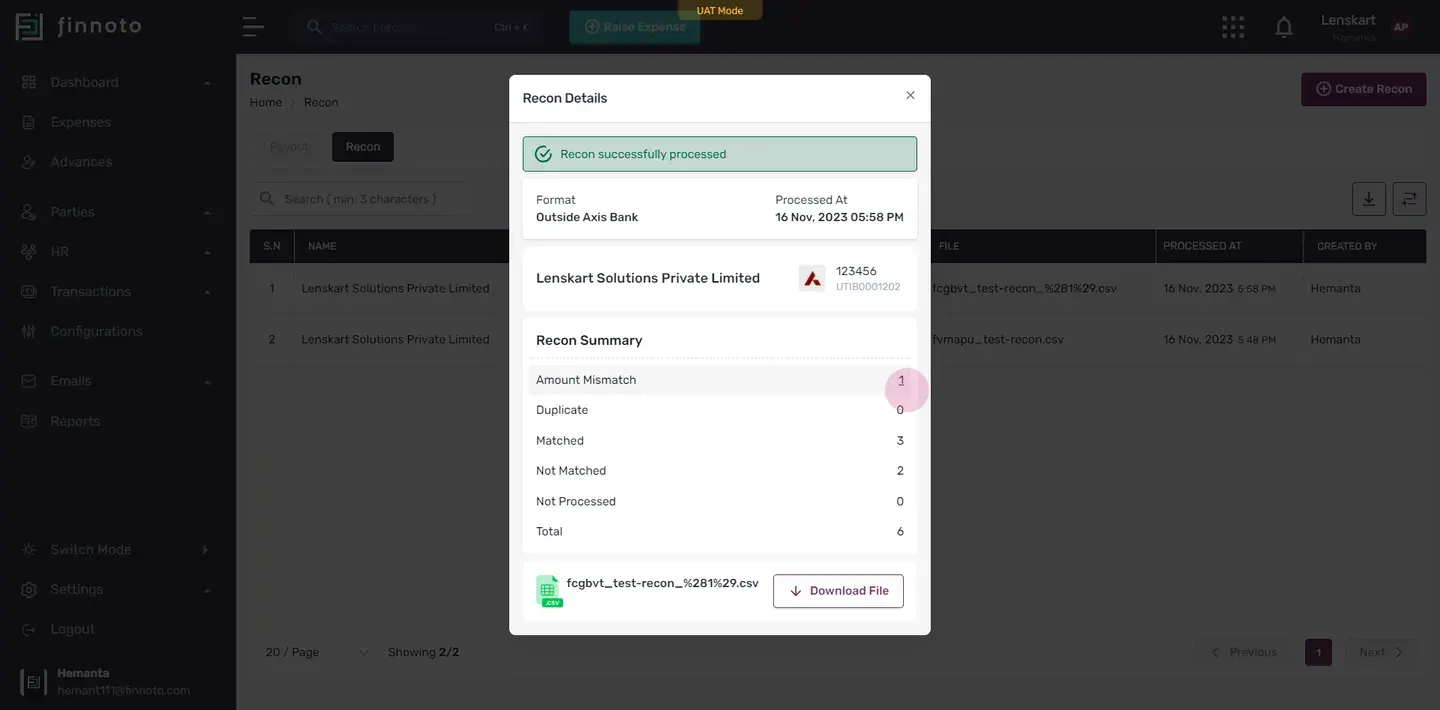Click the Create Recon button
This screenshot has width=1440, height=710.
pos(1363,89)
